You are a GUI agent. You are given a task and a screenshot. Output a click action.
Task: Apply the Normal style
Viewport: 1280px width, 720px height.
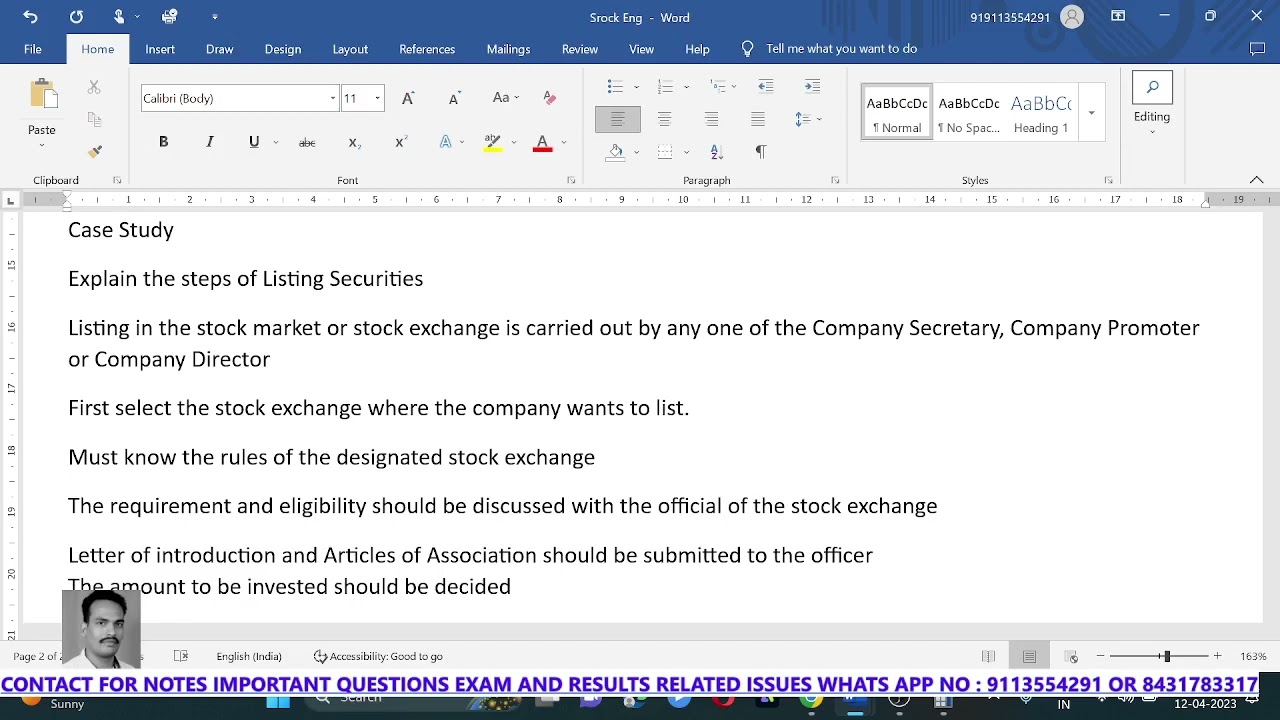click(x=897, y=112)
